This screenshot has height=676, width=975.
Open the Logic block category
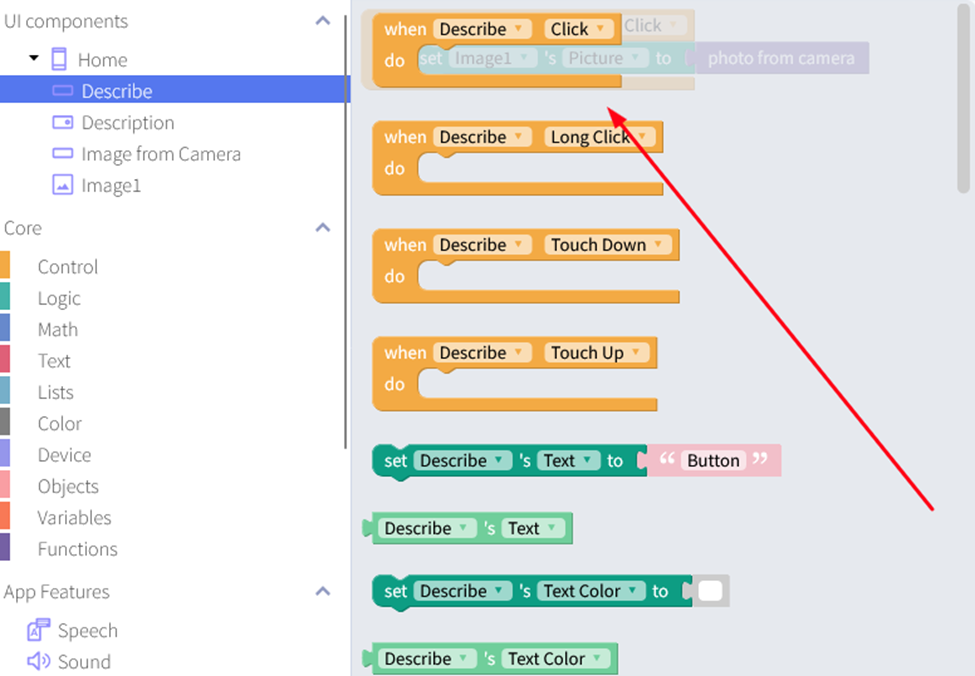[59, 299]
